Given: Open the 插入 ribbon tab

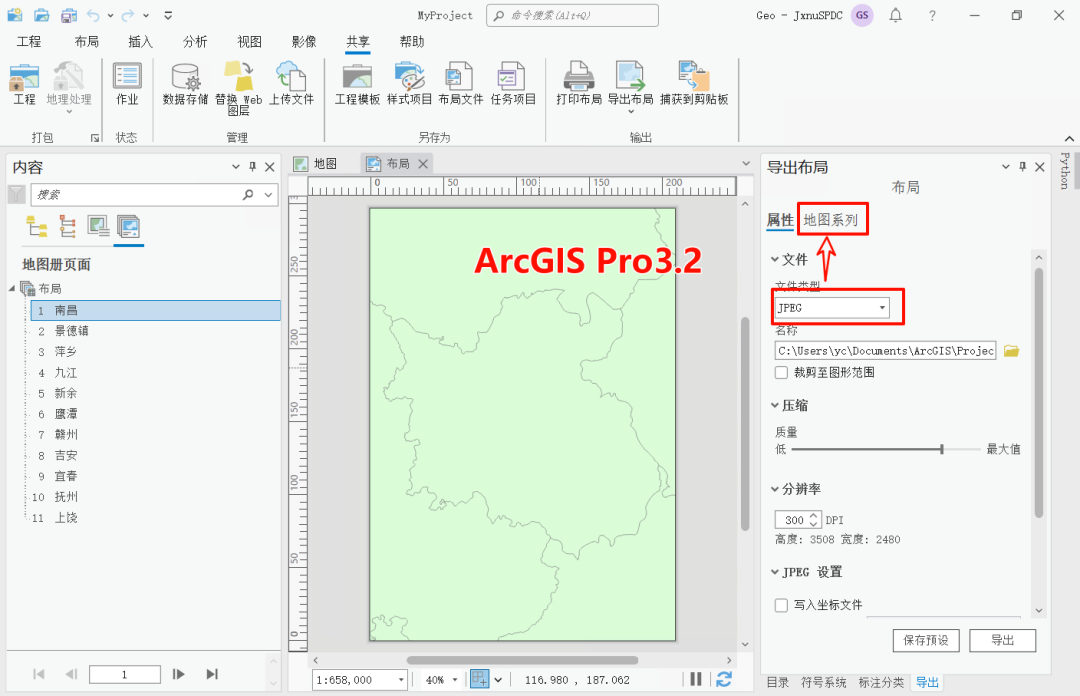Looking at the screenshot, I should click(141, 41).
